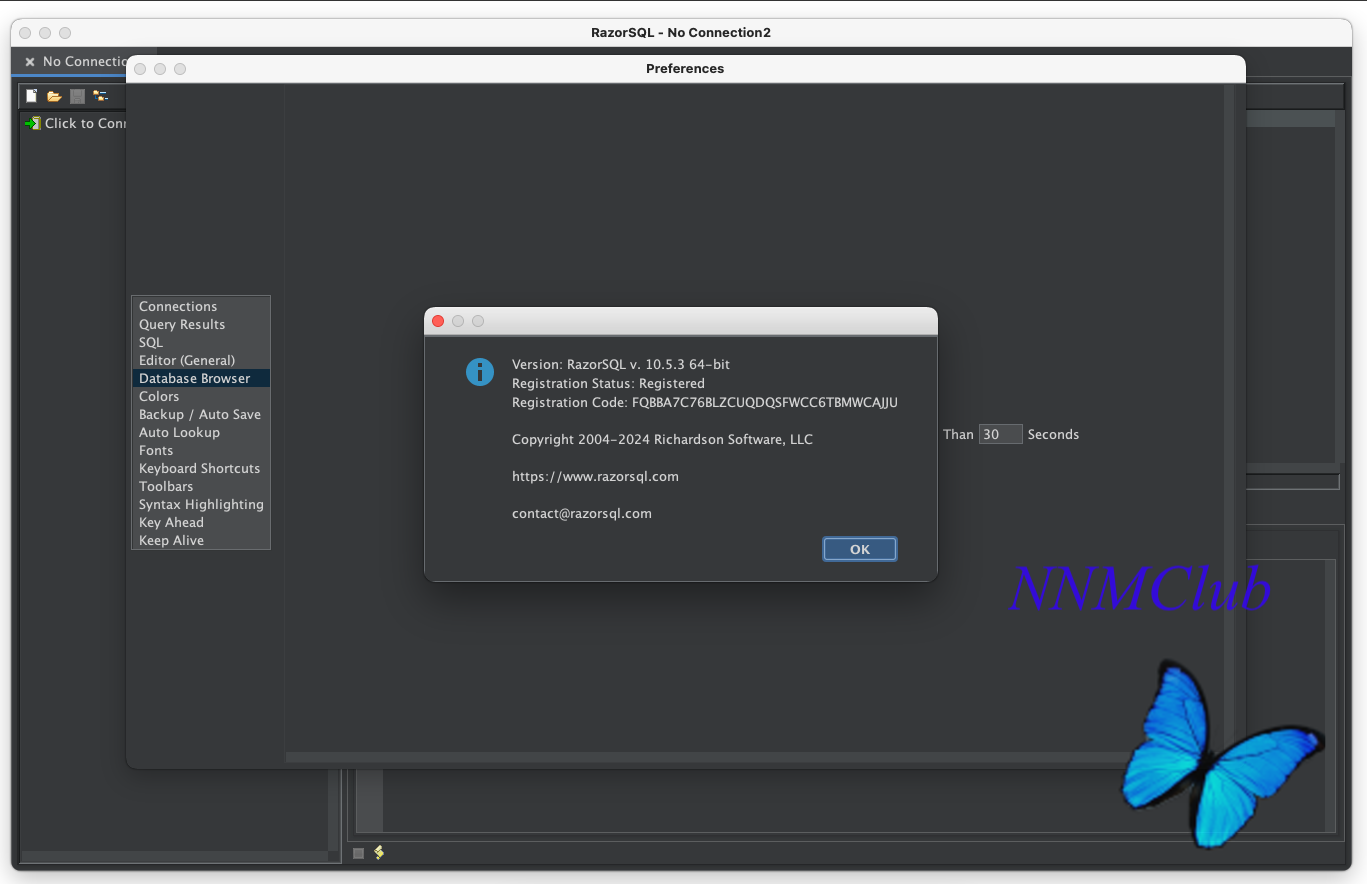The width and height of the screenshot is (1367, 884).
Task: Open the Fonts preferences category
Action: tap(201, 450)
